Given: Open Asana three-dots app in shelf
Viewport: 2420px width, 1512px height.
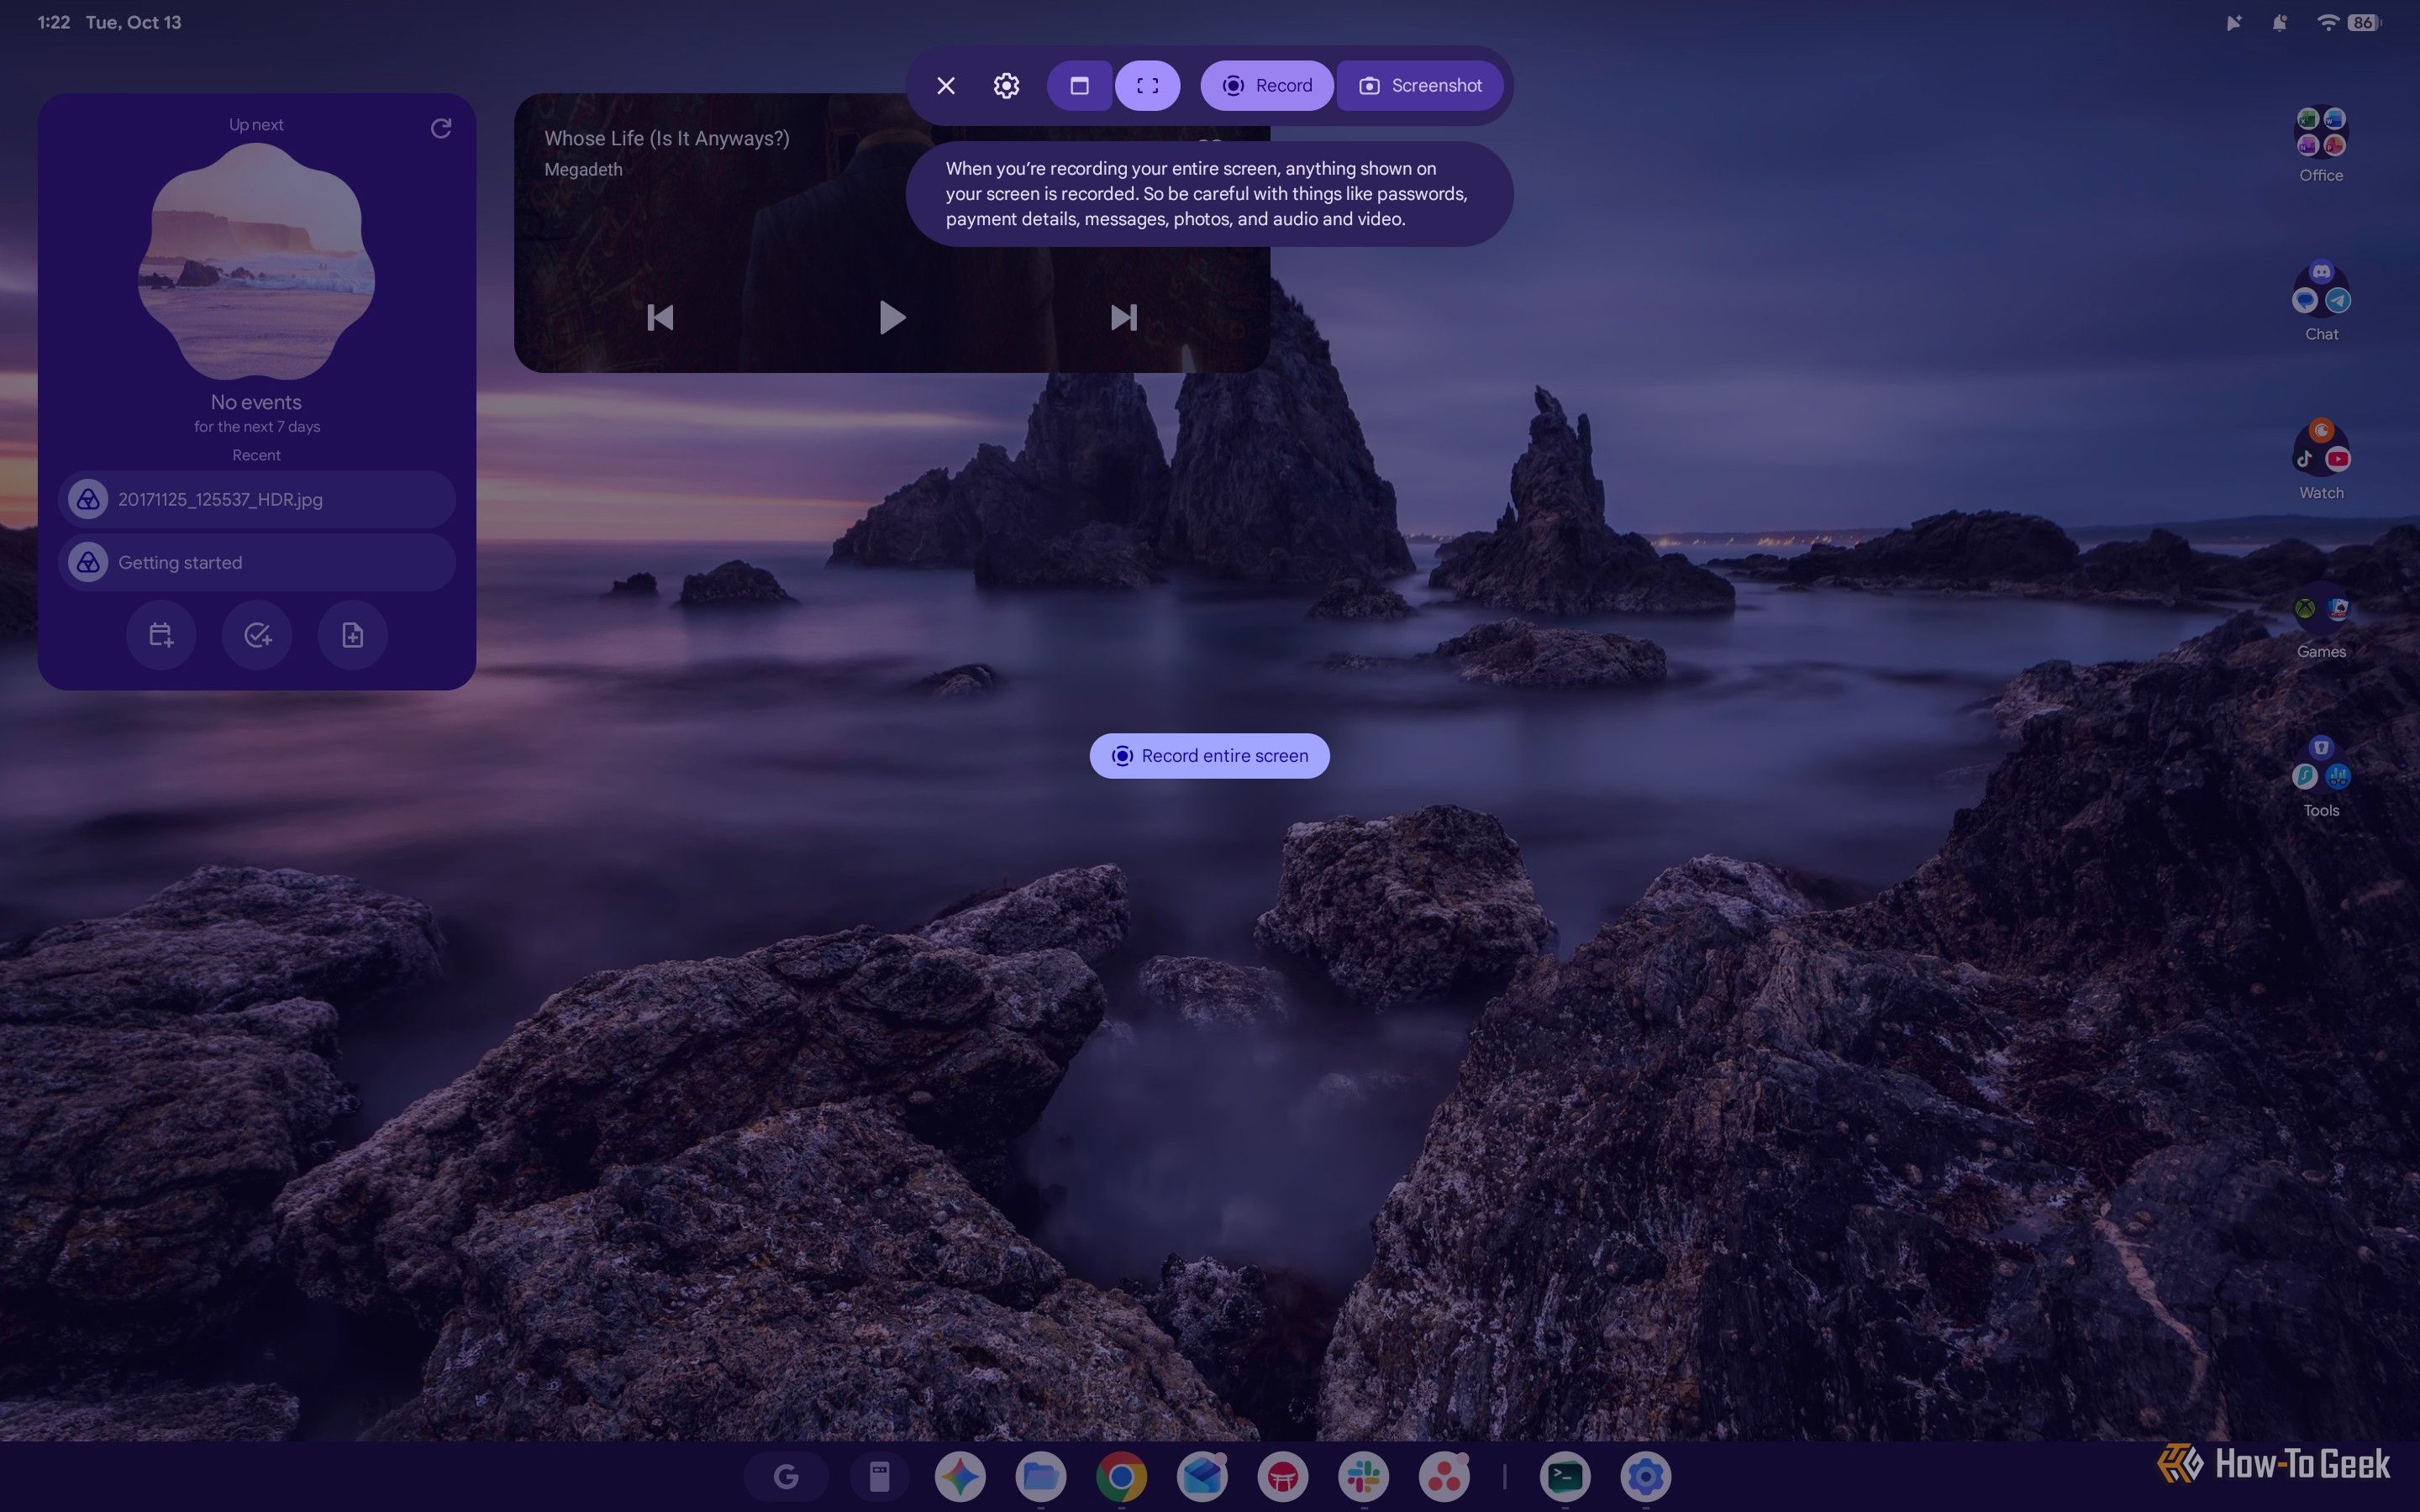Looking at the screenshot, I should coord(1444,1476).
